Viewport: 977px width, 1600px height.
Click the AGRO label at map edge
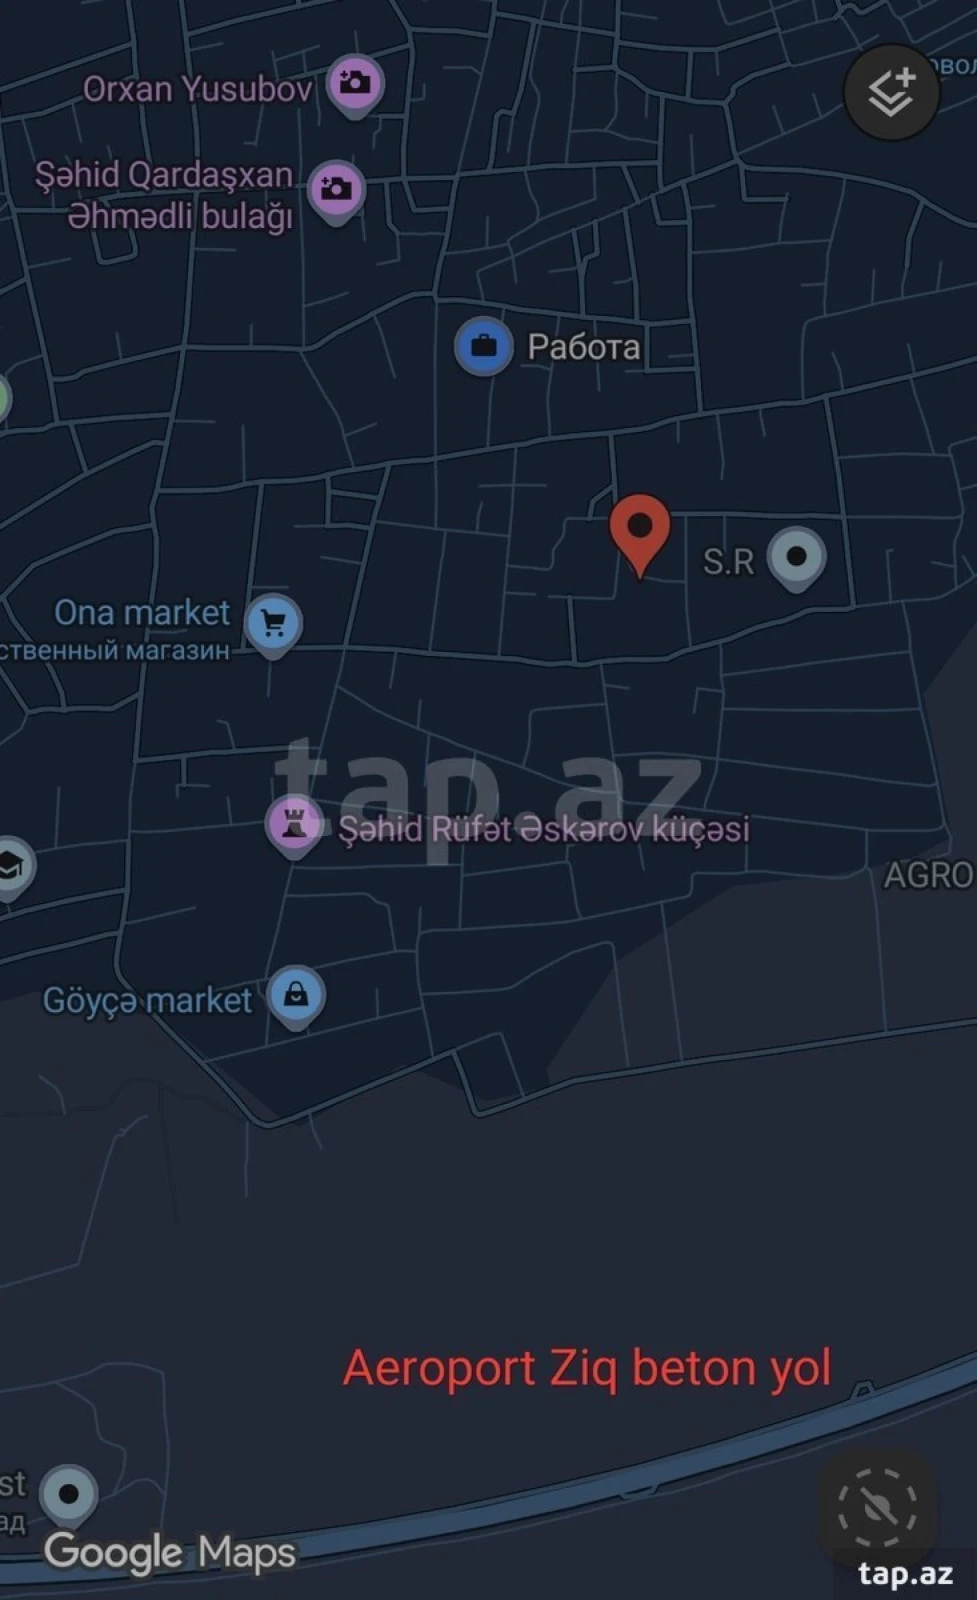point(929,875)
